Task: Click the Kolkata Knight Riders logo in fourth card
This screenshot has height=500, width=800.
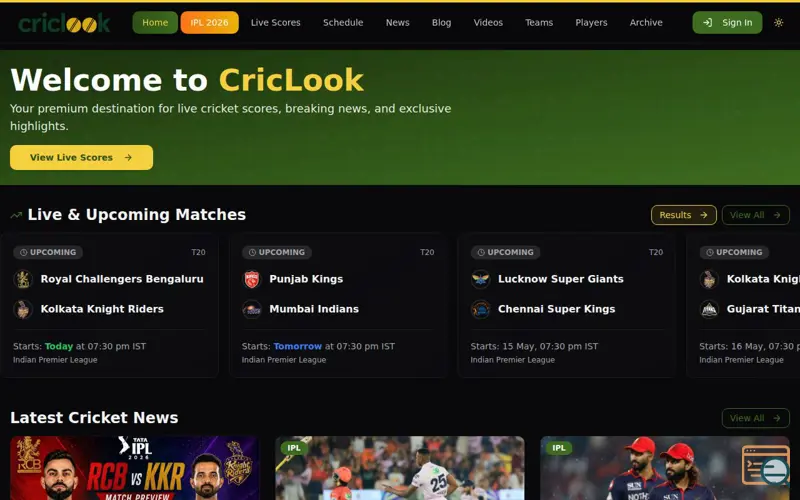Action: [x=709, y=279]
